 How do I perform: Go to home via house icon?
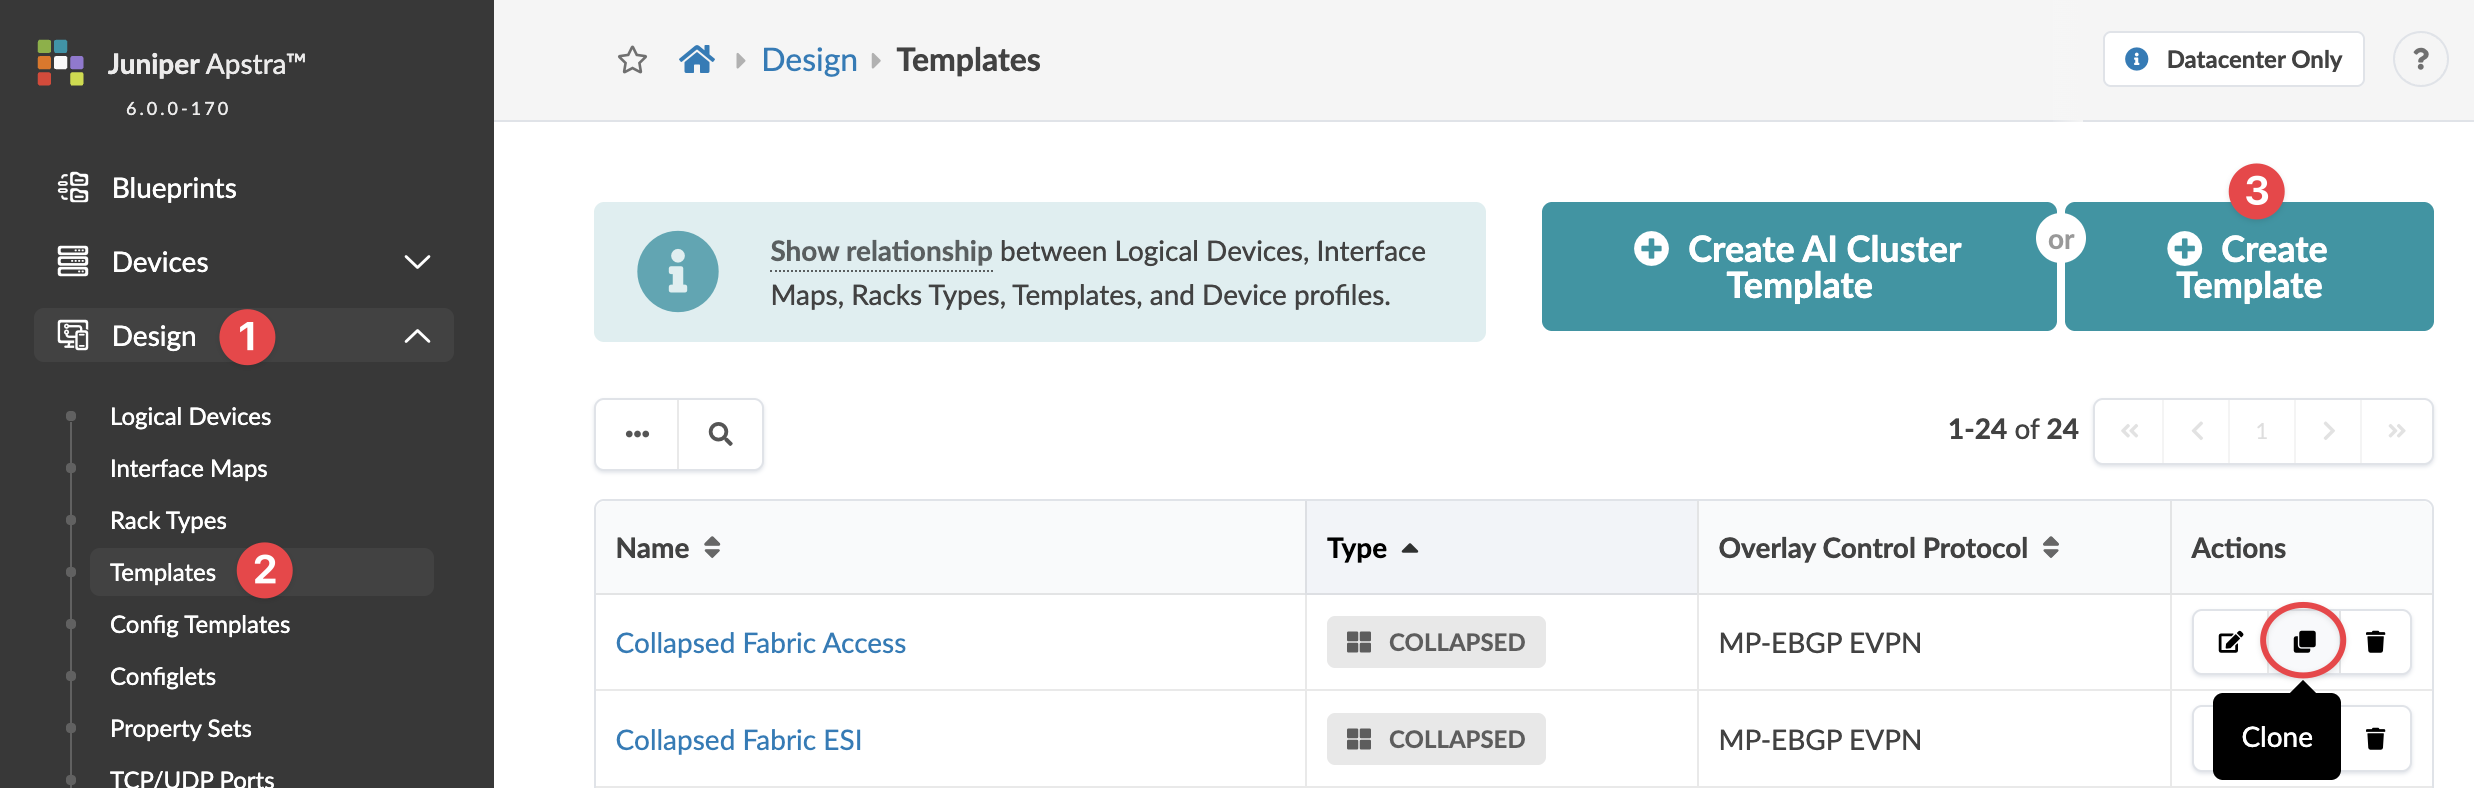pos(697,60)
